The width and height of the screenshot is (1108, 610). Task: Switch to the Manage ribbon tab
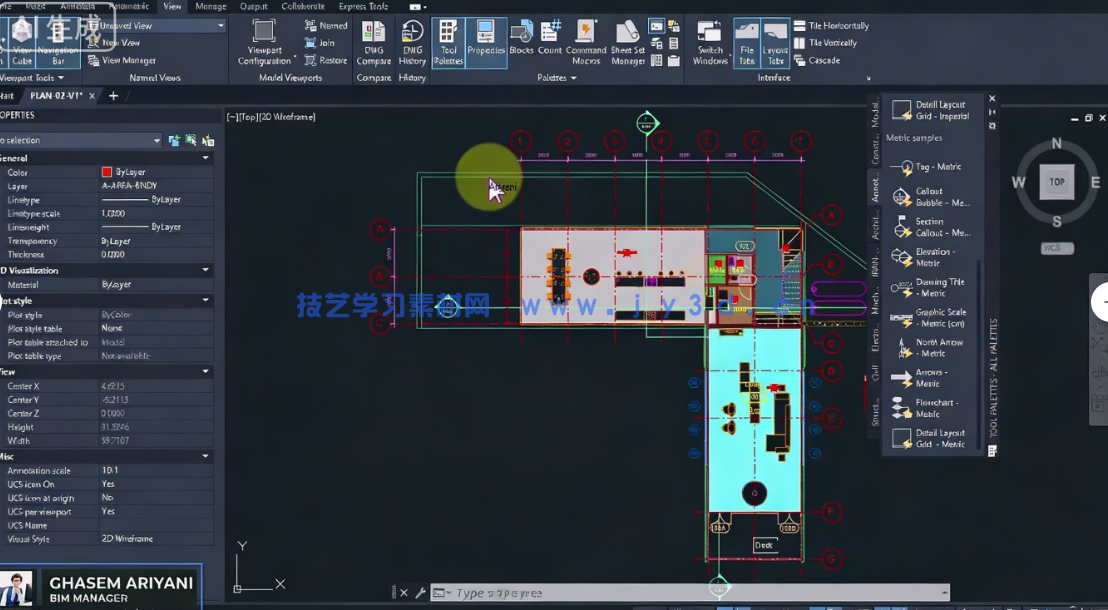click(209, 5)
